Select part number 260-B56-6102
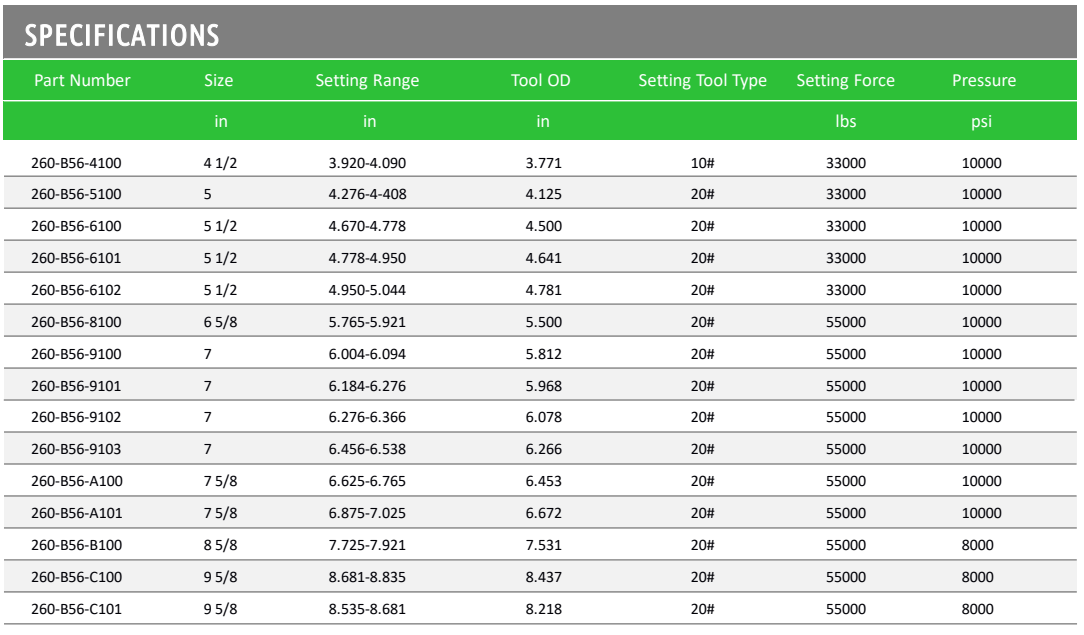The image size is (1084, 635). 76,290
